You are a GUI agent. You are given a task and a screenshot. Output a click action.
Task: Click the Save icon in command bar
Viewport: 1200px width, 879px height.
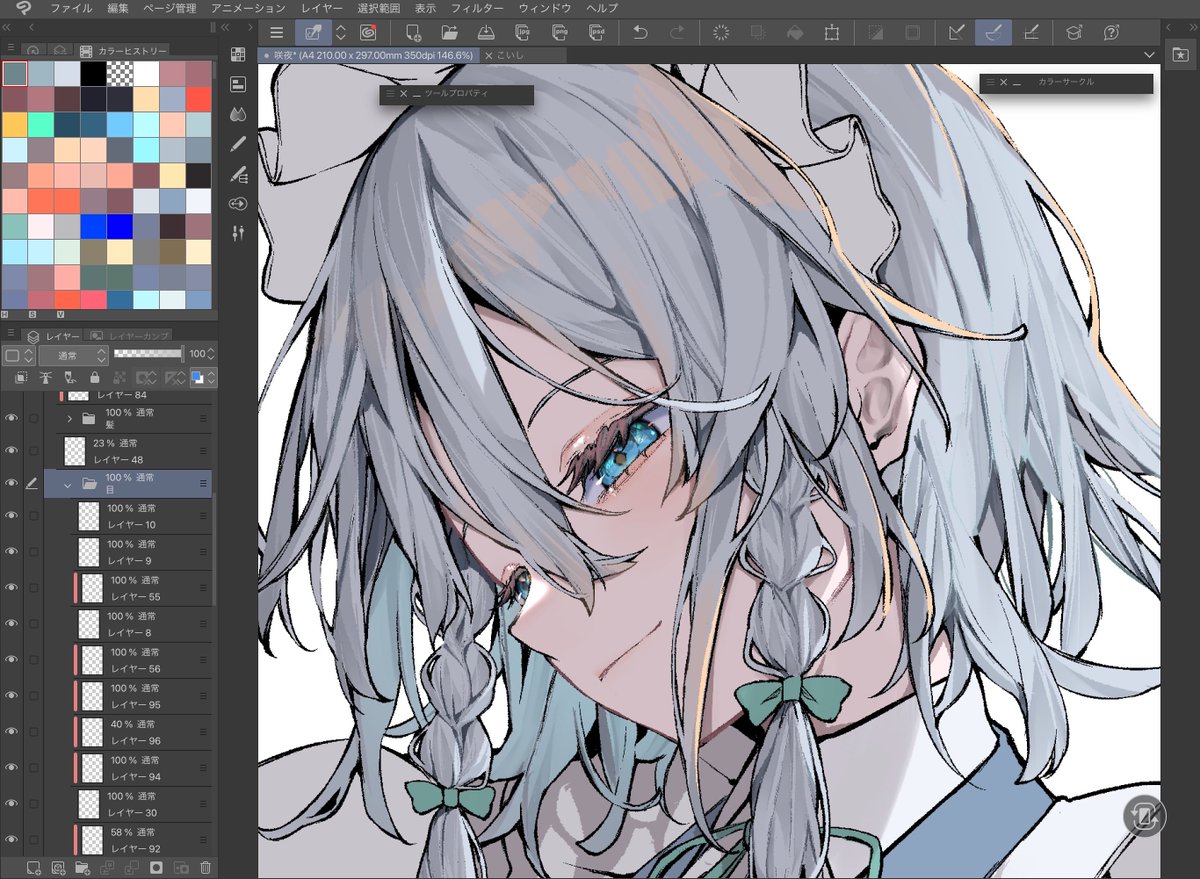point(486,33)
